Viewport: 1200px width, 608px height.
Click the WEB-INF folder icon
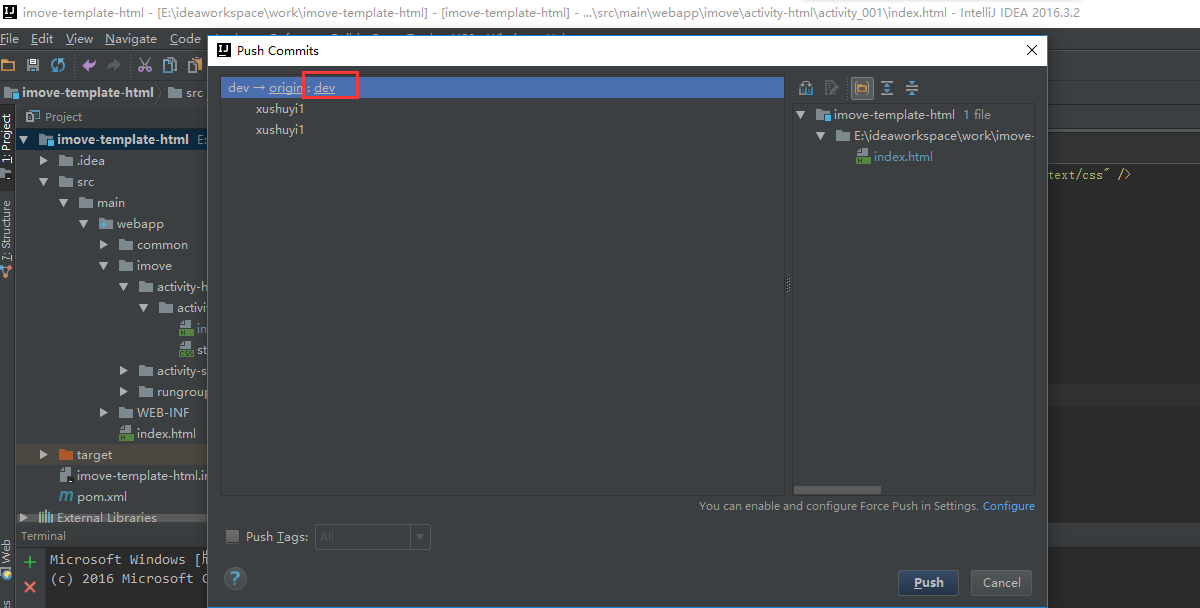126,413
